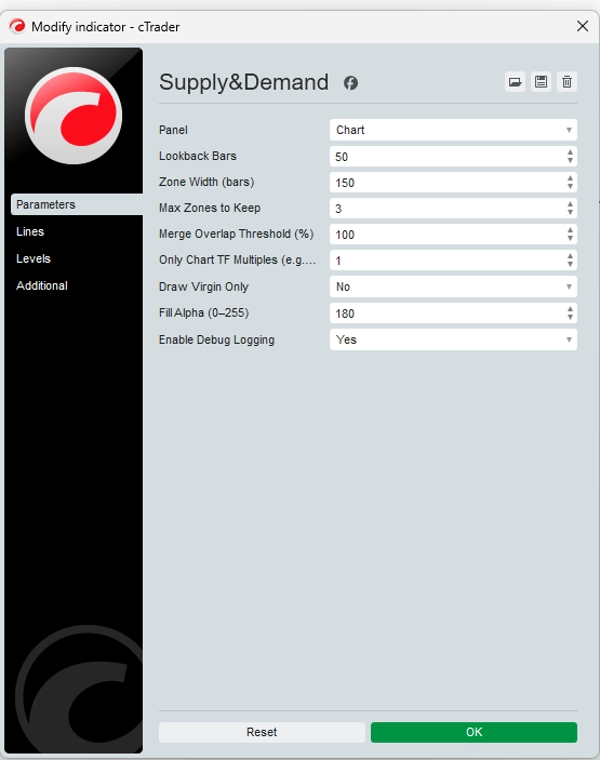Close the Modify indicator dialog
This screenshot has height=760, width=600.
click(582, 26)
